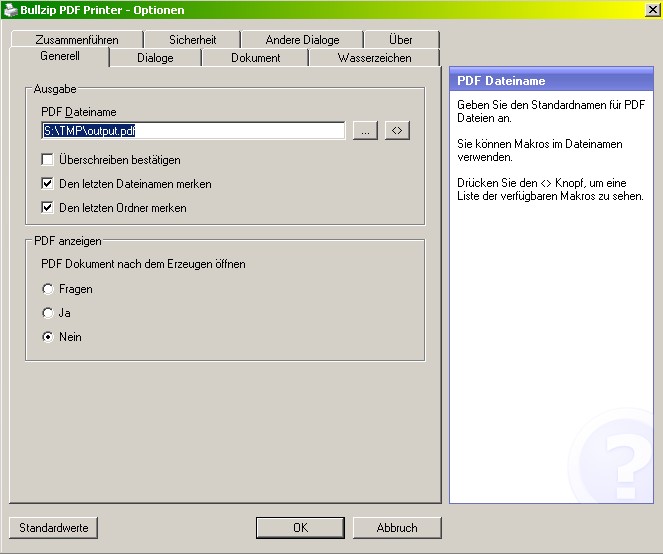Select the Generell tab
663x554 pixels.
60,56
